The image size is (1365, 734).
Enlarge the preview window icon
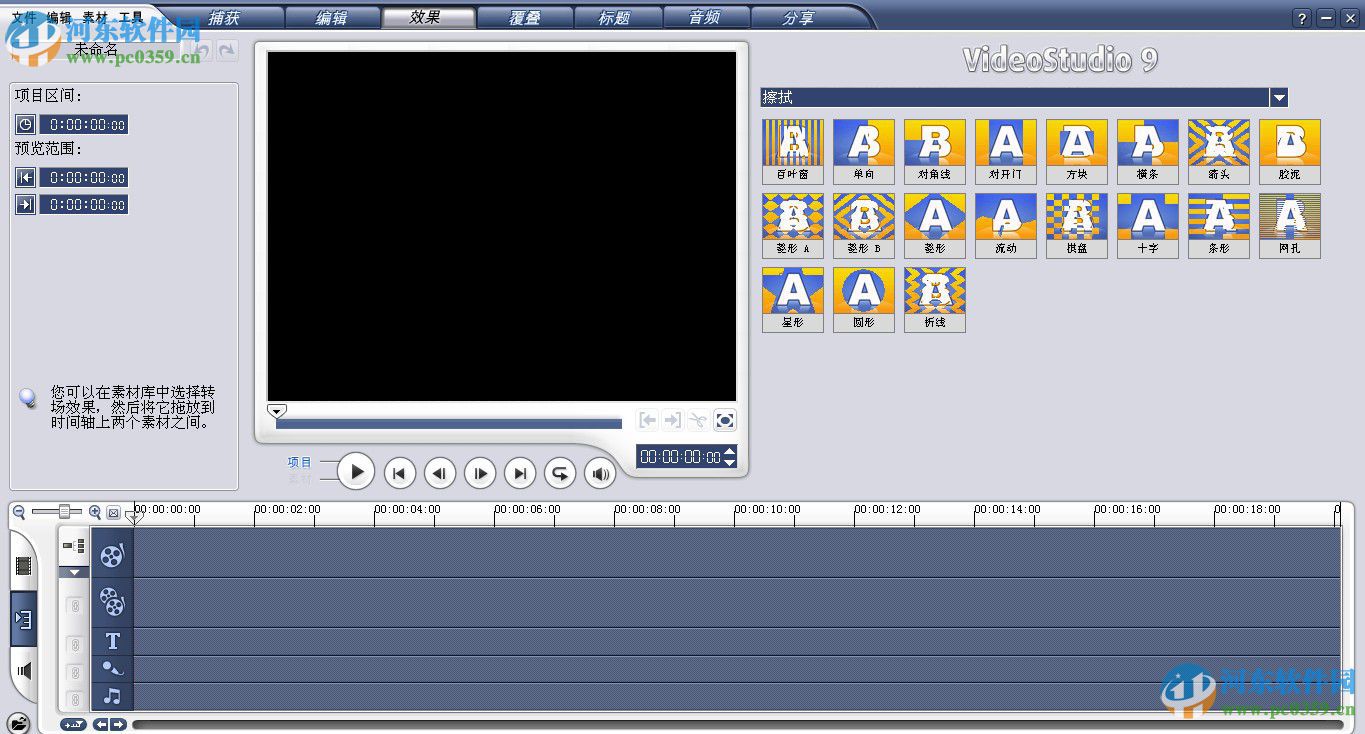725,420
